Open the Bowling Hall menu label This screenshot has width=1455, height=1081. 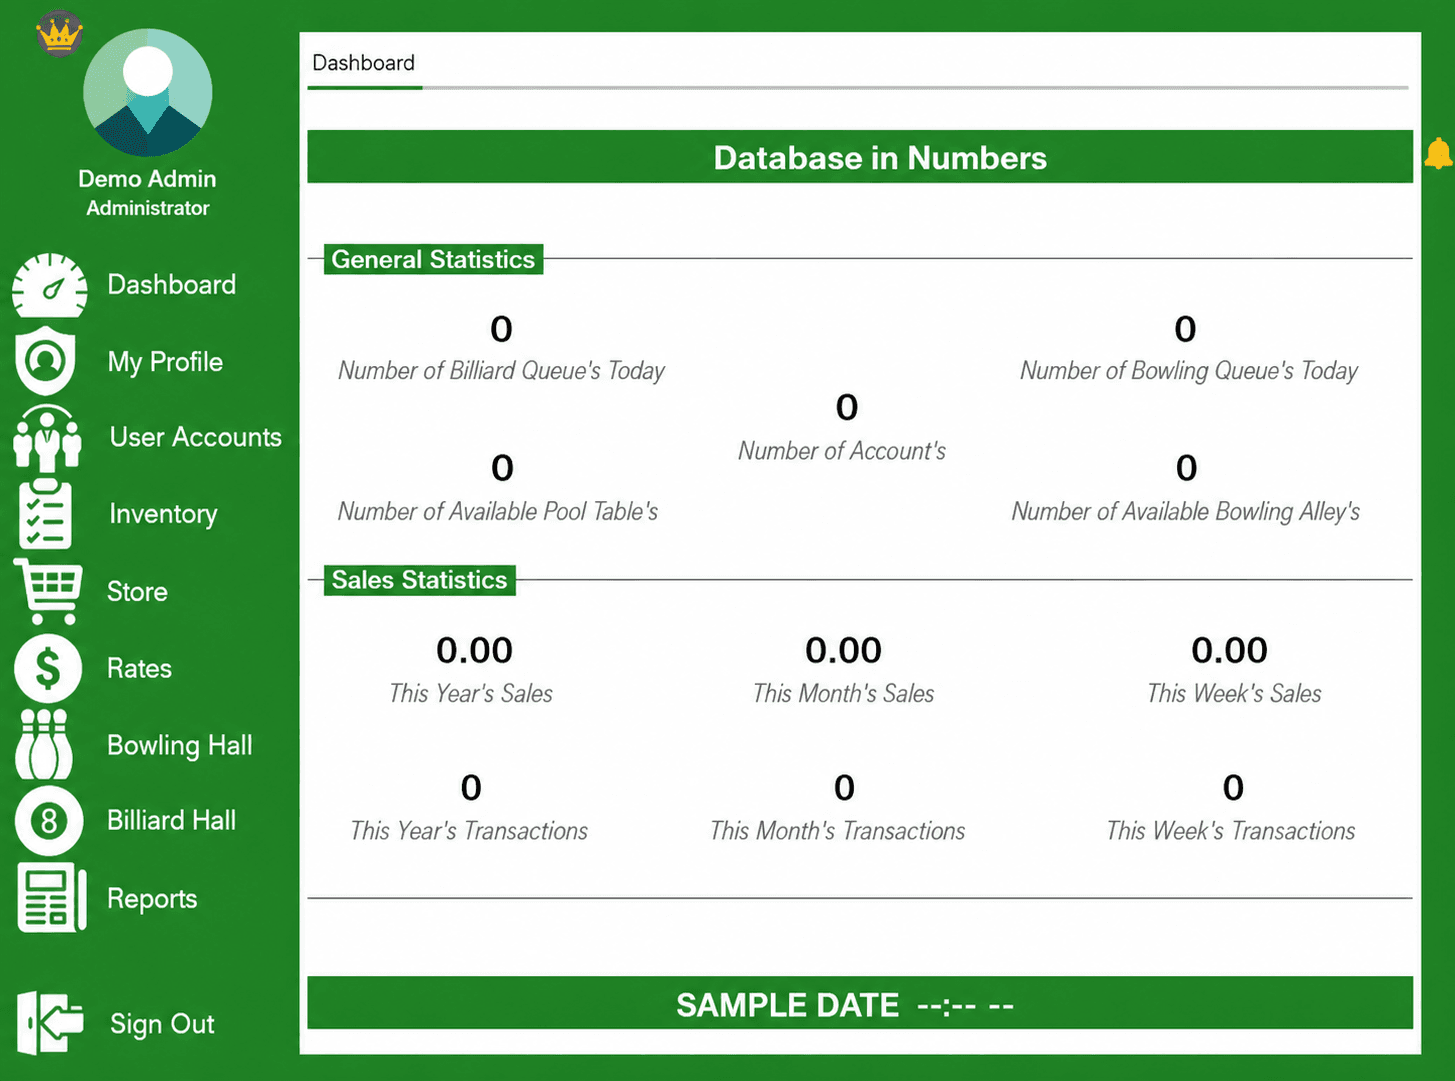pos(180,746)
